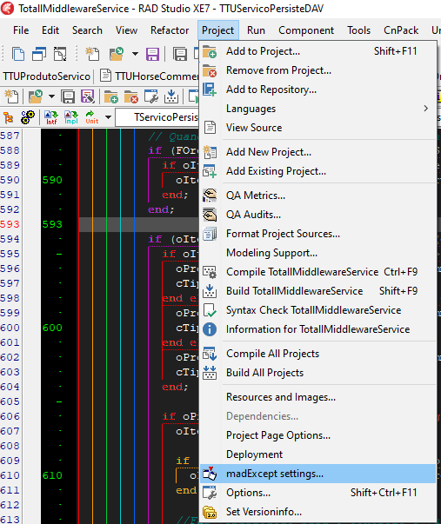Image resolution: width=441 pixels, height=524 pixels.
Task: Open the Component menu
Action: click(x=306, y=30)
